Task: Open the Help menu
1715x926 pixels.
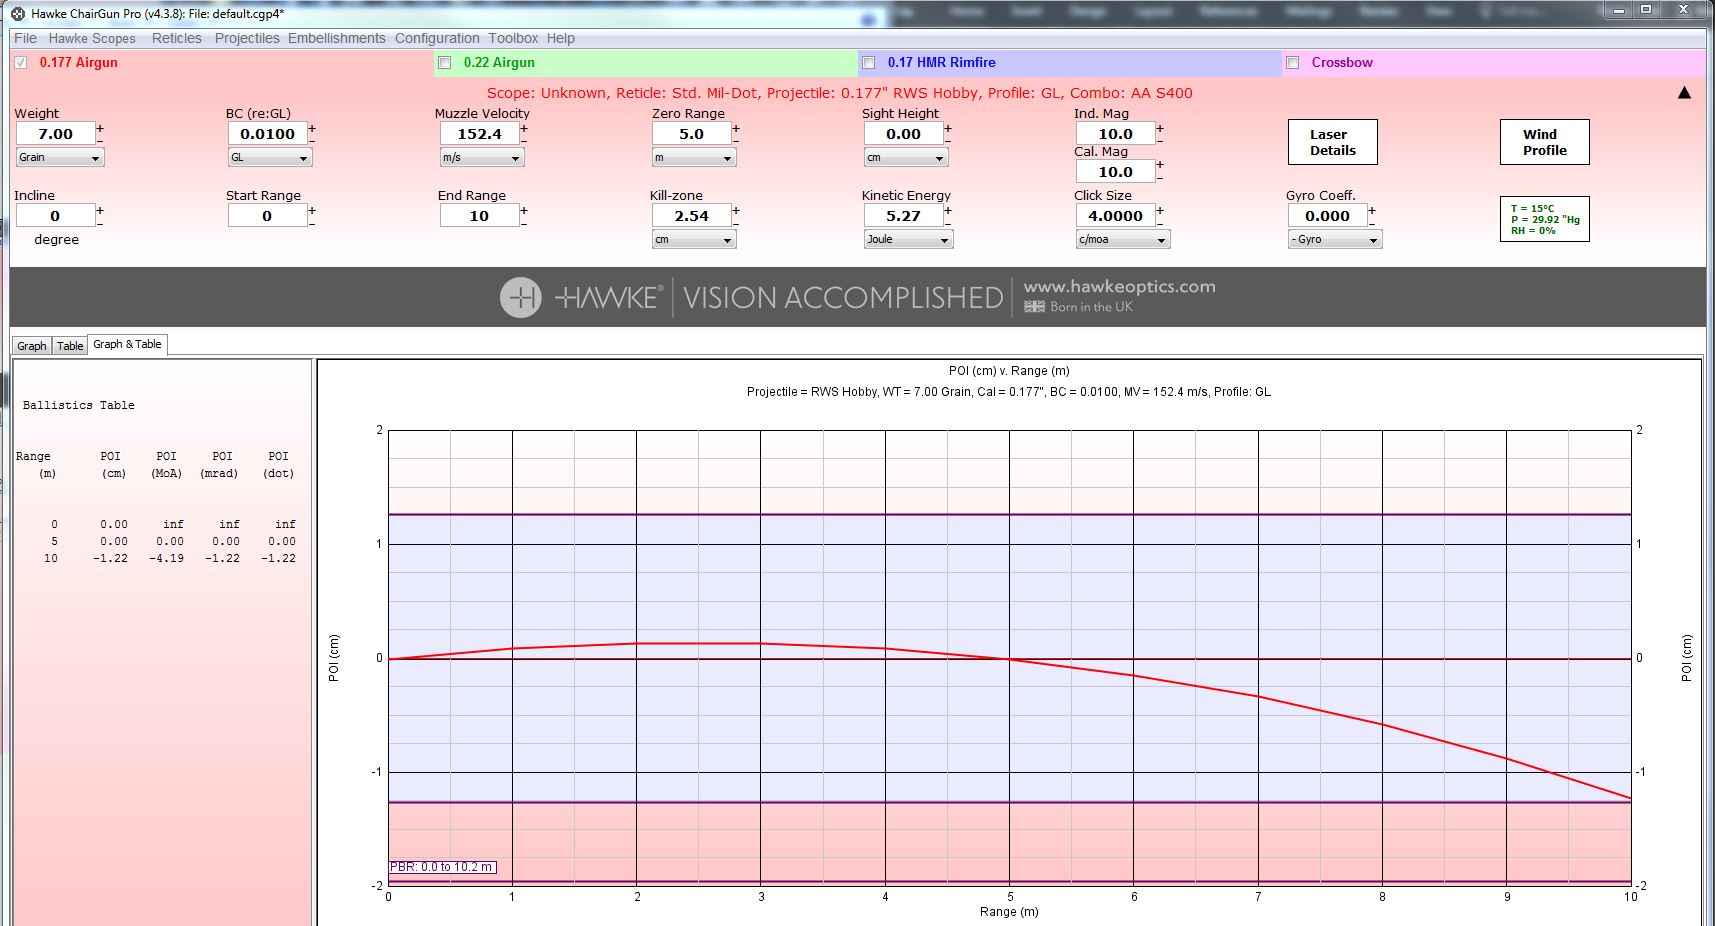Action: pyautogui.click(x=560, y=38)
